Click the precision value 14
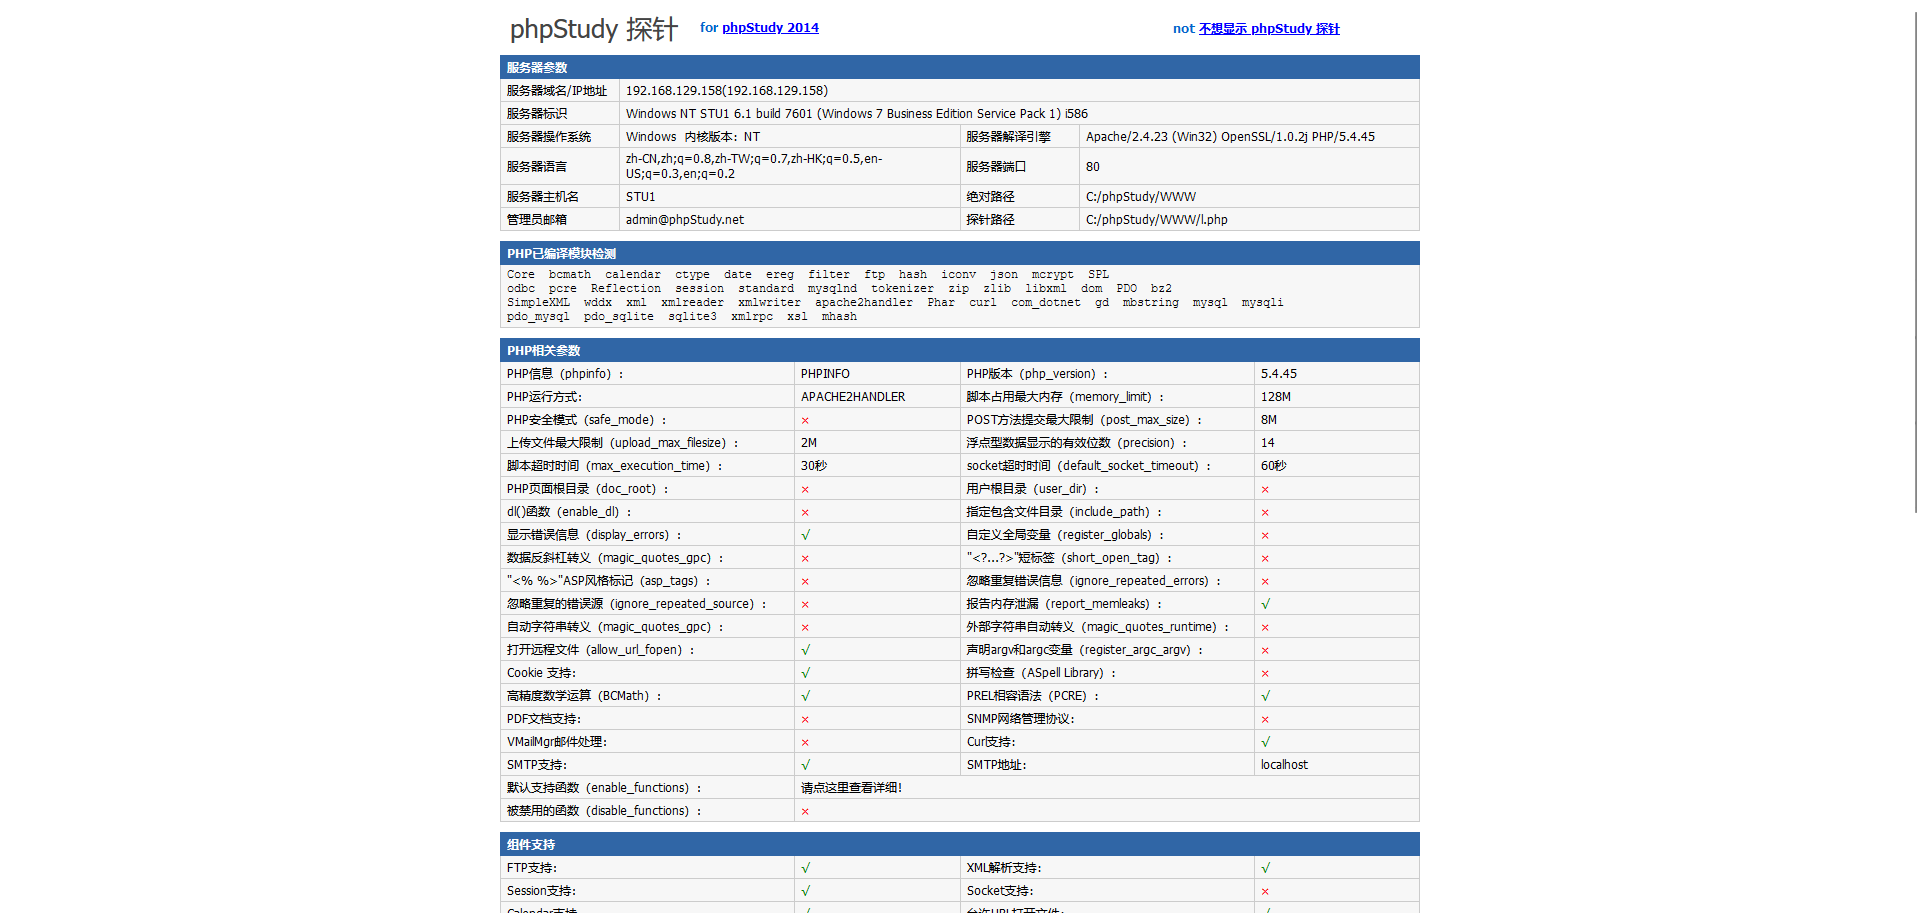 tap(1268, 443)
